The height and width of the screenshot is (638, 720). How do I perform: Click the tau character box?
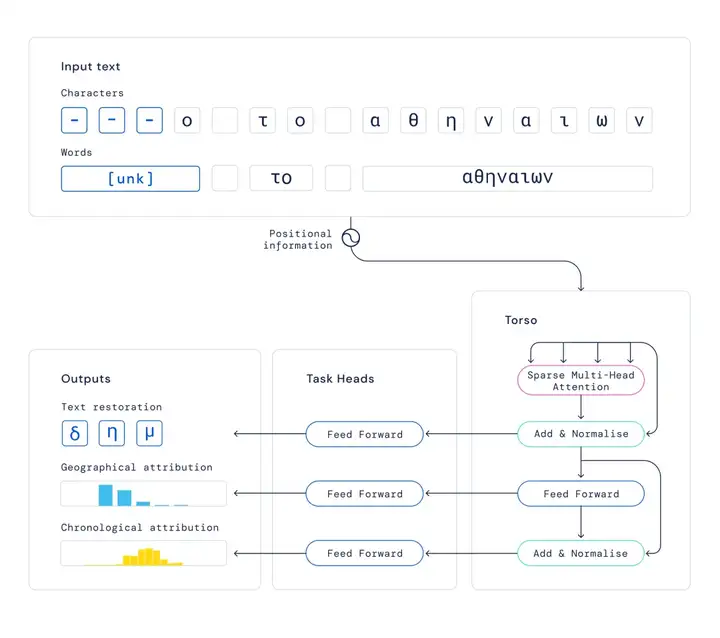(x=263, y=120)
